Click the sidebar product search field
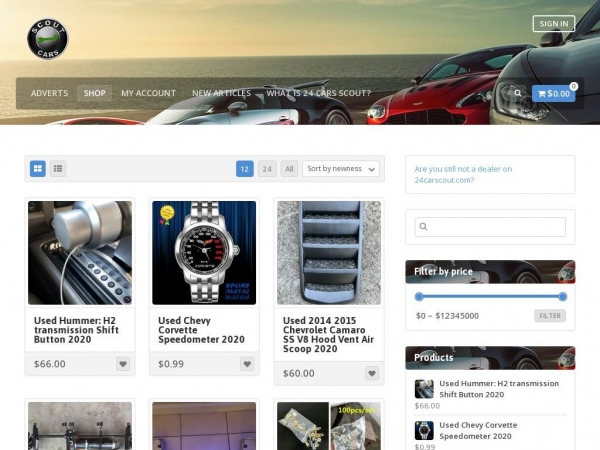 click(x=490, y=227)
